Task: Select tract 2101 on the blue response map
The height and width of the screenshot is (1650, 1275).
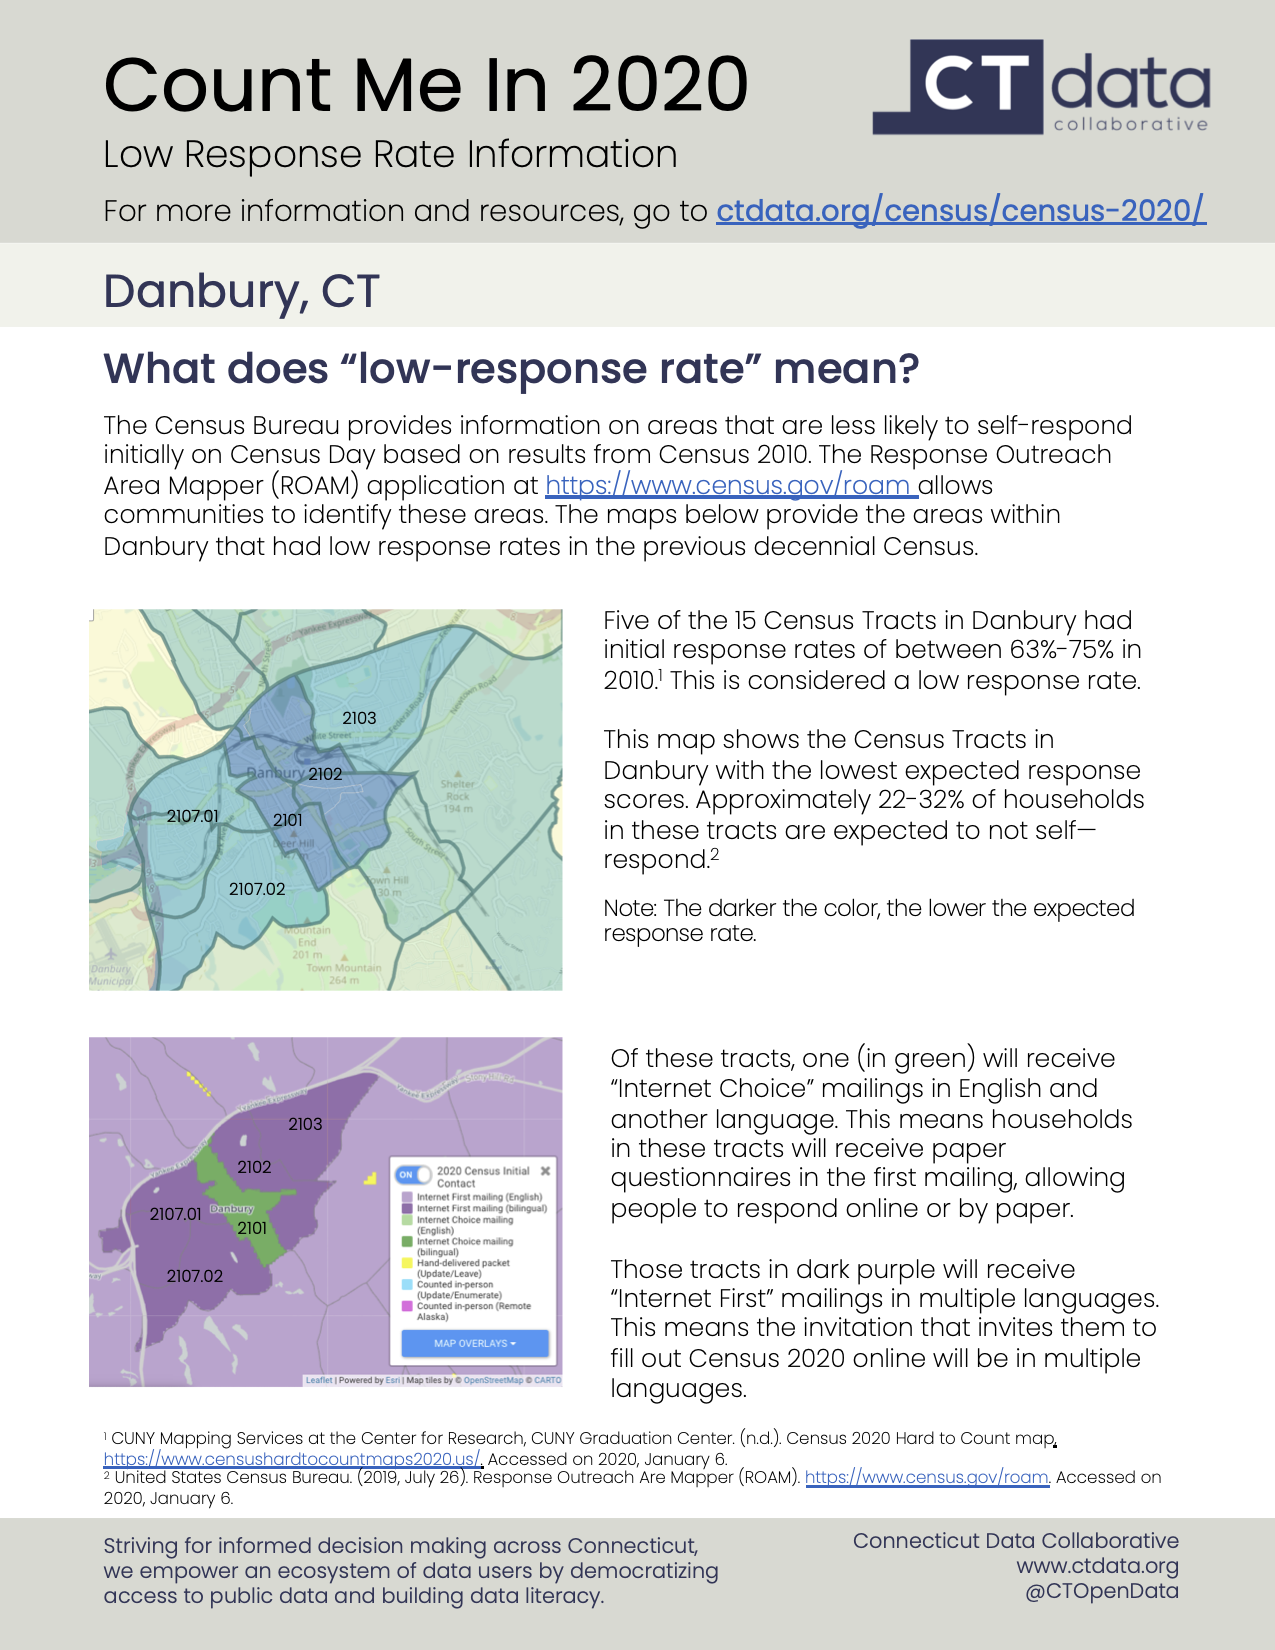Action: point(288,820)
